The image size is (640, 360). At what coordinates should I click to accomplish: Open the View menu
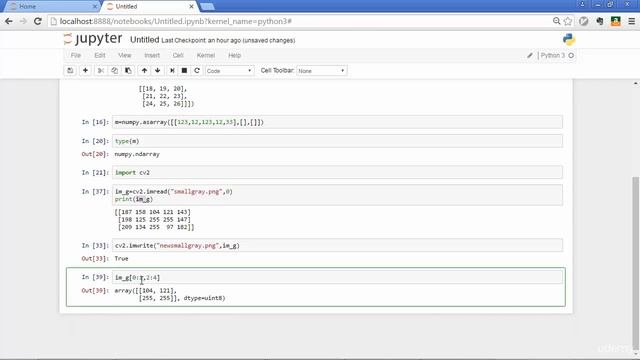pos(125,56)
